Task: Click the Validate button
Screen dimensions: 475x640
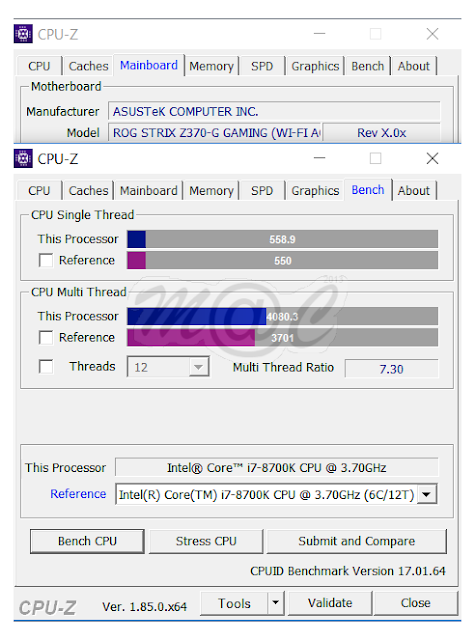Action: 330,603
